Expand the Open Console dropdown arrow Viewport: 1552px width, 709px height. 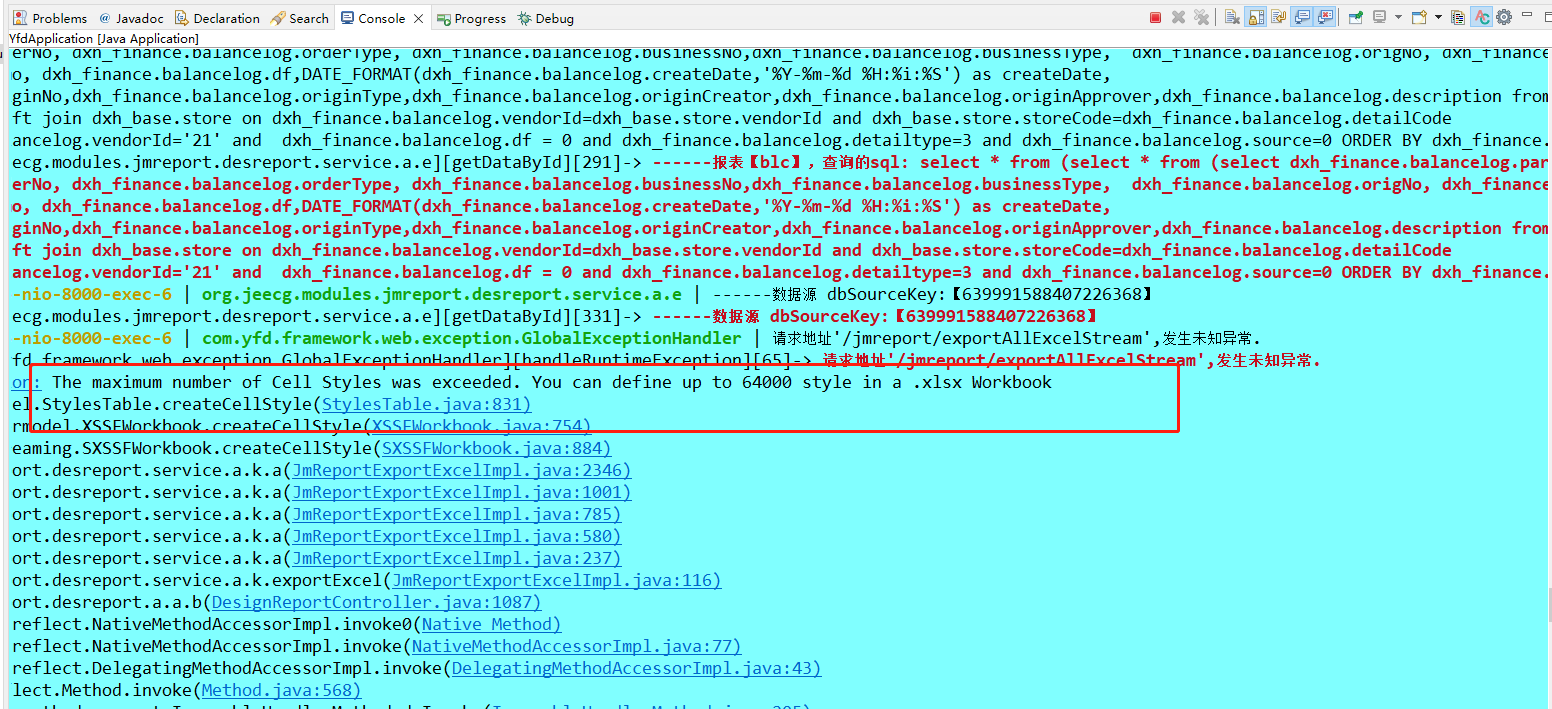pos(1438,17)
